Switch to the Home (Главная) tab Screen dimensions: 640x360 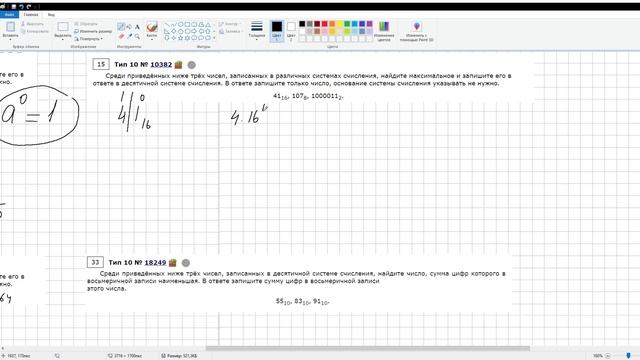point(31,15)
